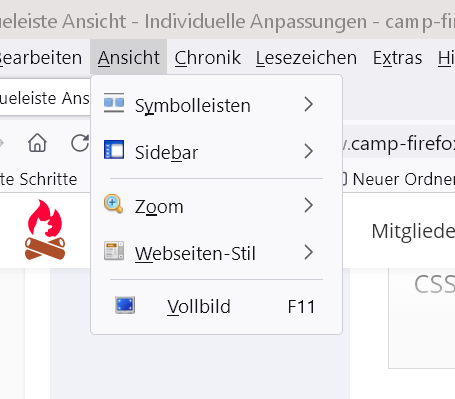Click the Zoom magnifier icon
Screen dimensions: 455x399
[x=113, y=203]
